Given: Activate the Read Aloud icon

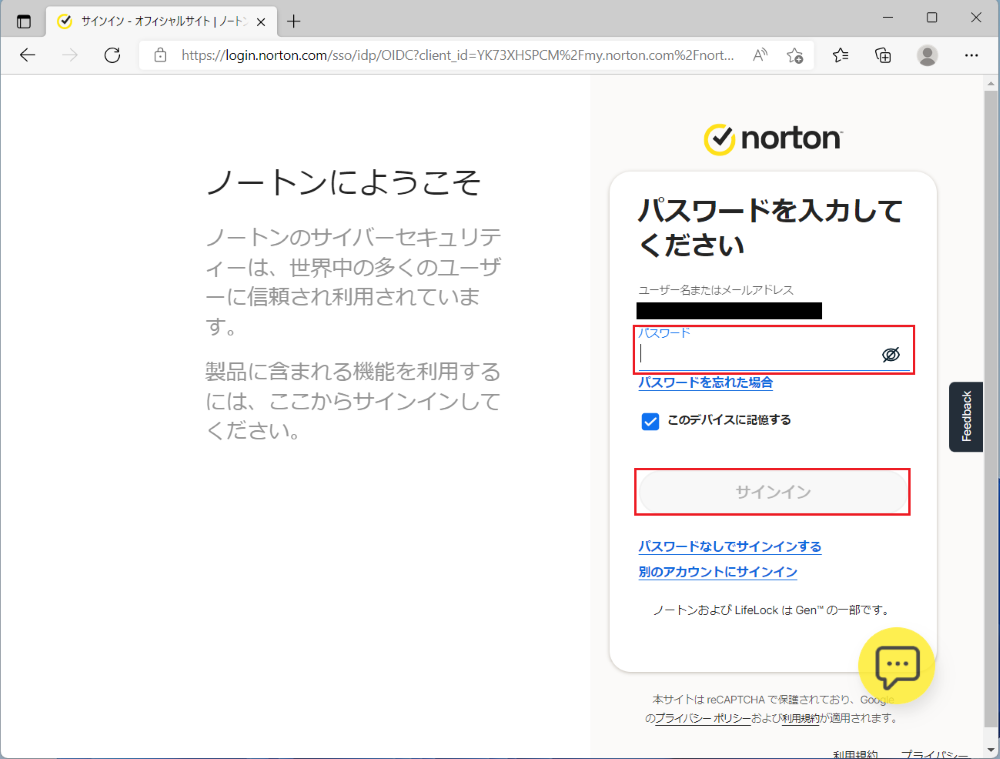Looking at the screenshot, I should point(760,55).
